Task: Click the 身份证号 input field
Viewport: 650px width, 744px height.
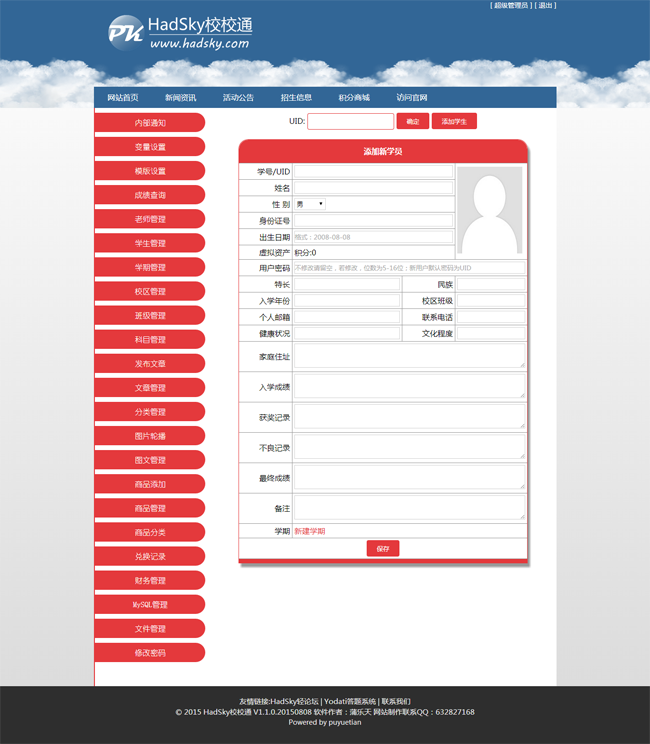Action: (373, 221)
